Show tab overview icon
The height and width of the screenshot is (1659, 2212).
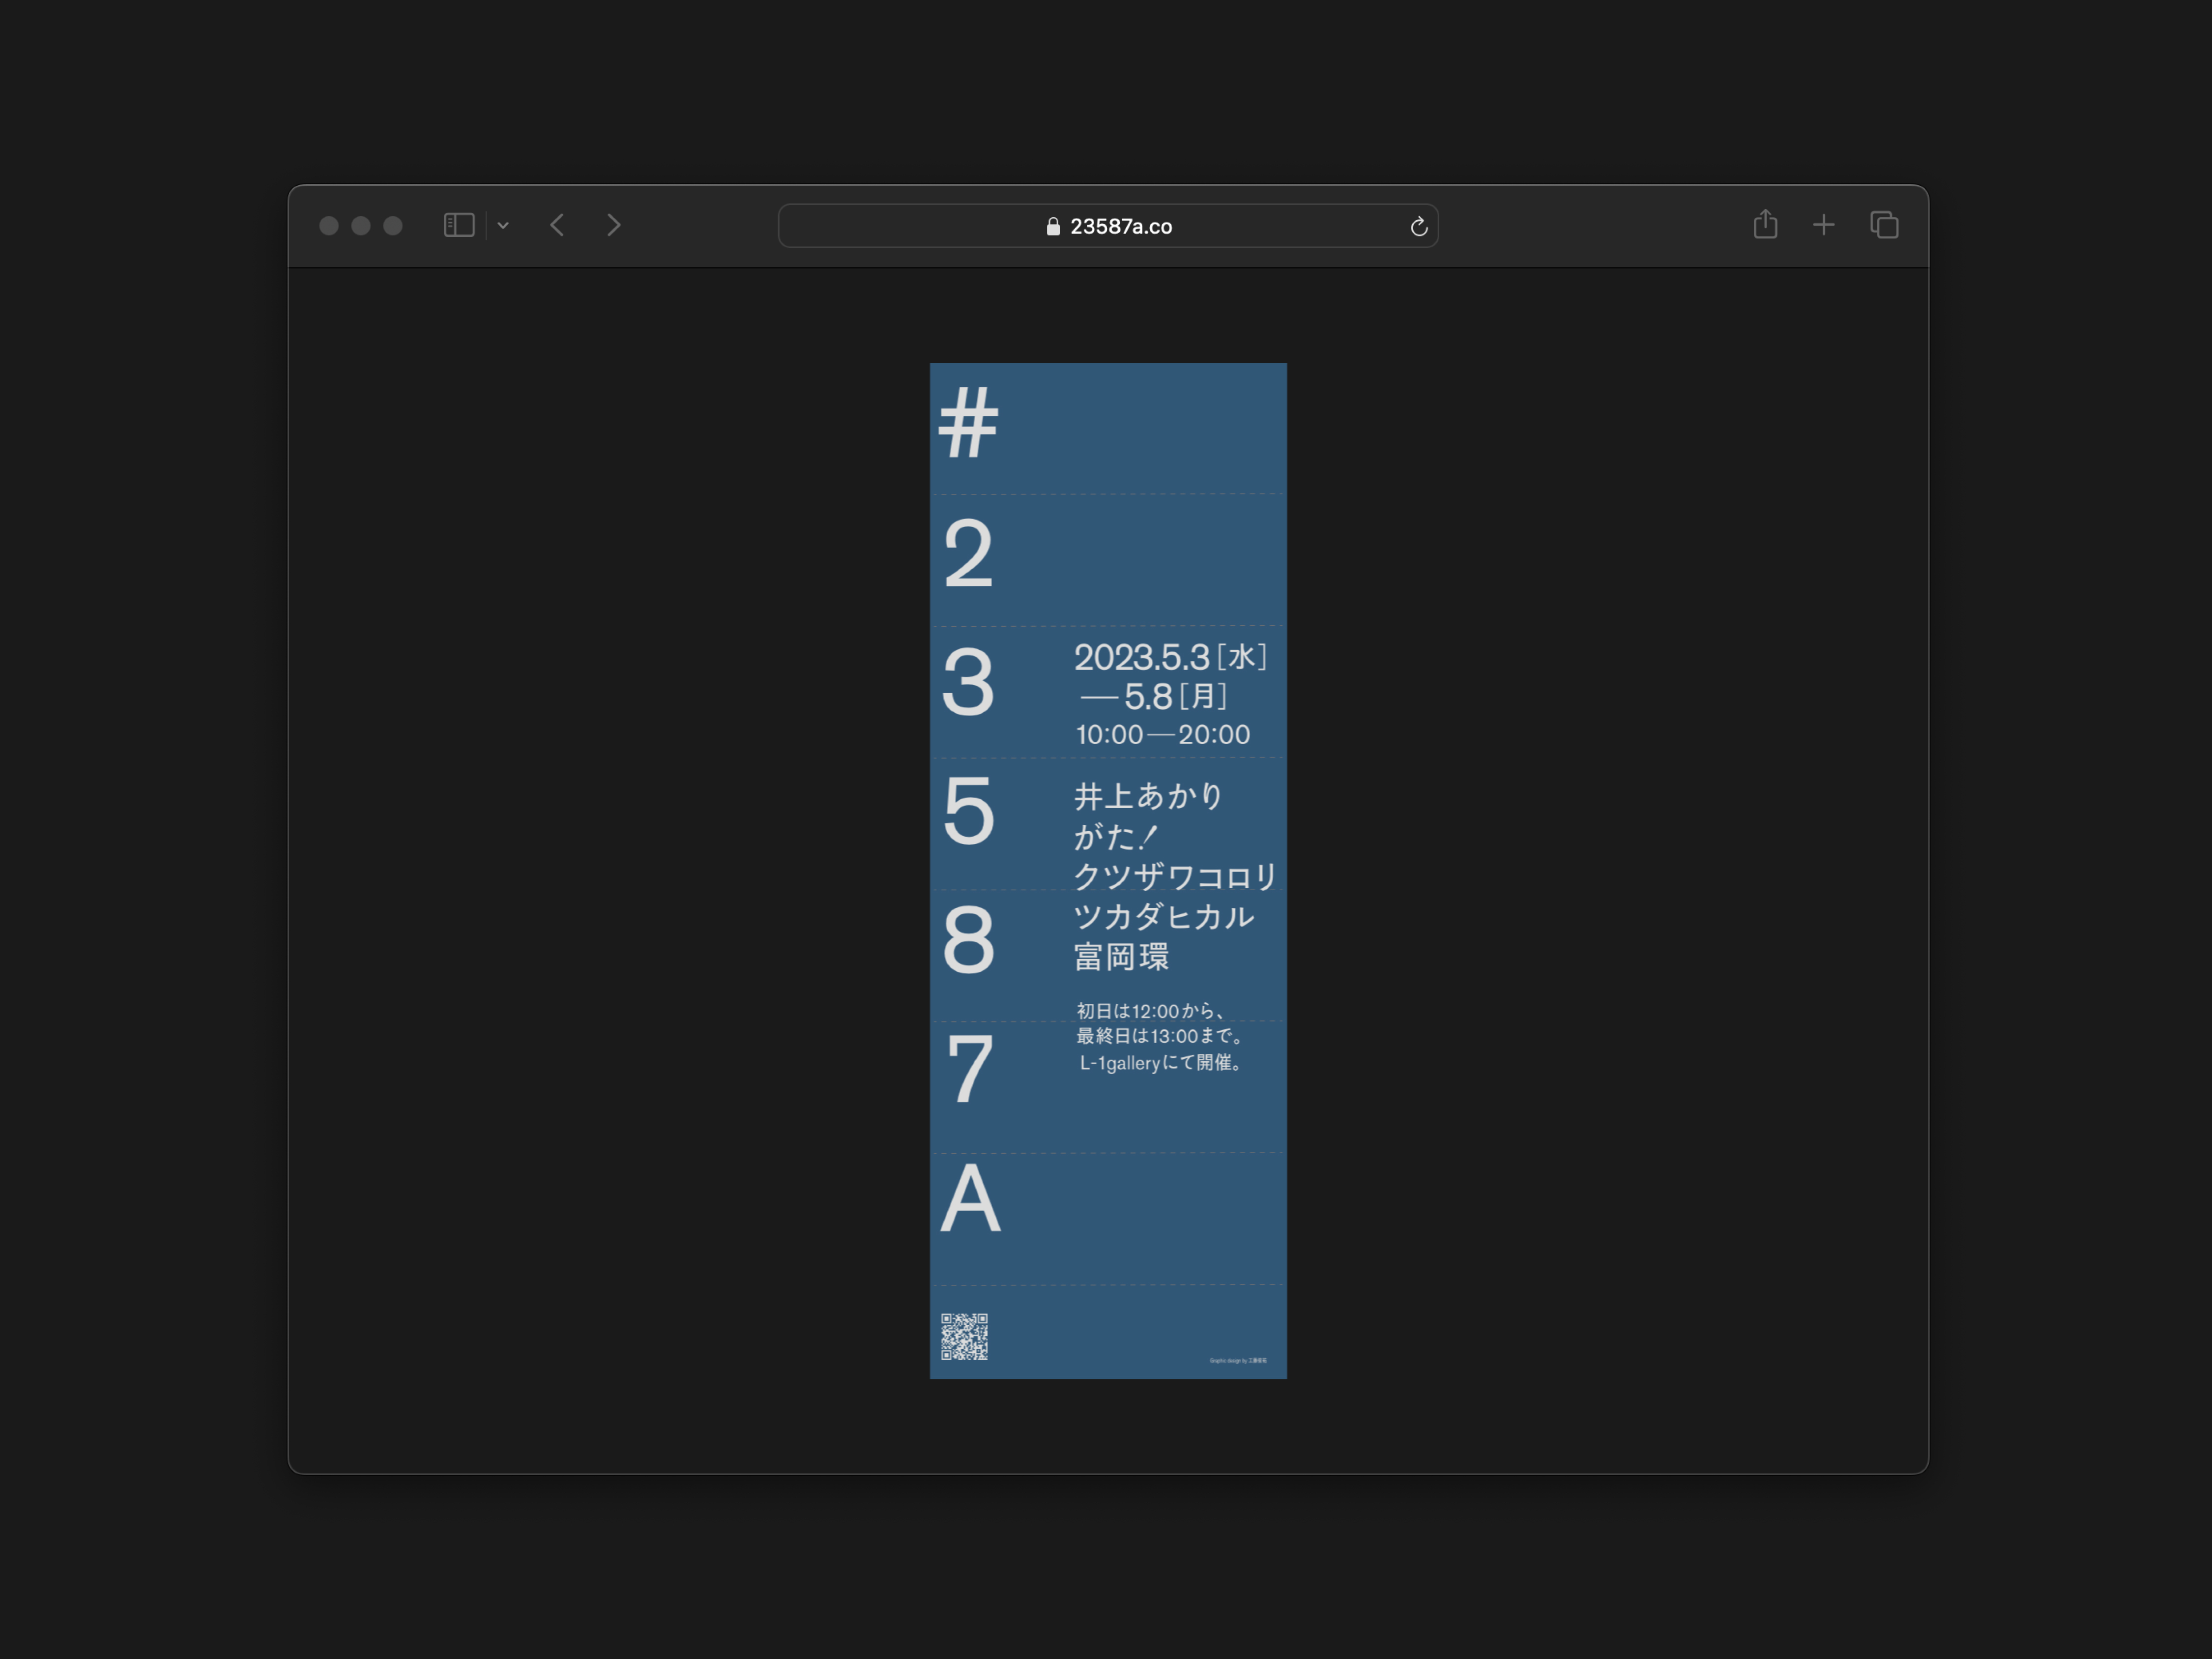(1884, 225)
